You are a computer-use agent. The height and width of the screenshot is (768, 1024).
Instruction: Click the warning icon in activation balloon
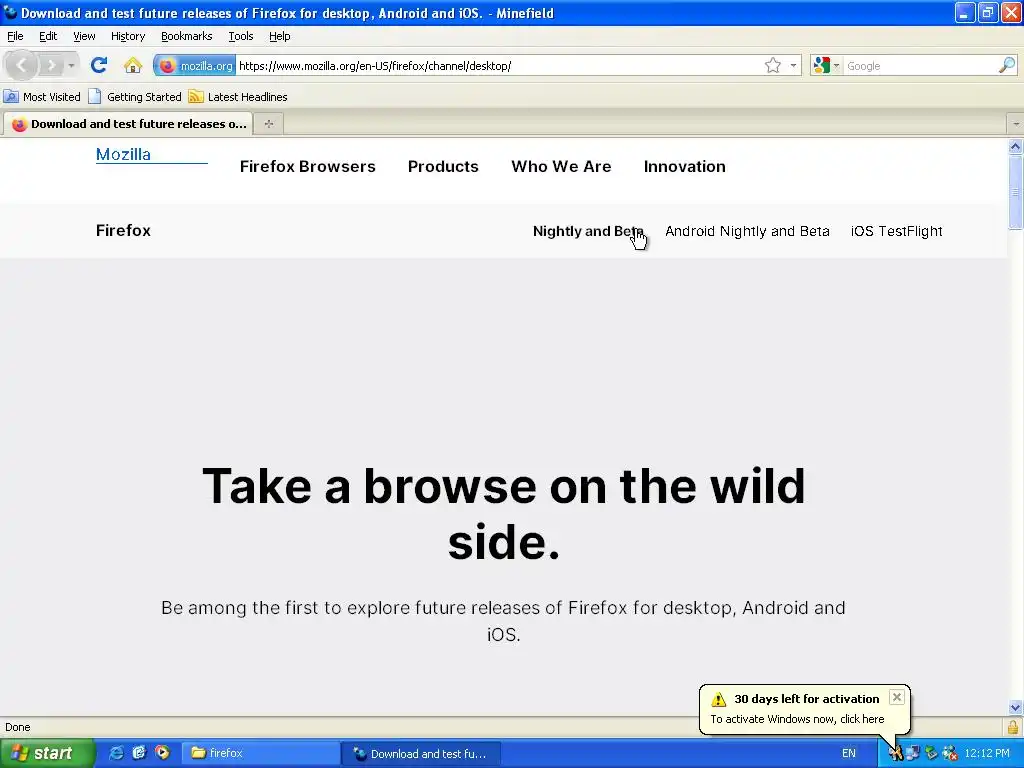(x=718, y=699)
